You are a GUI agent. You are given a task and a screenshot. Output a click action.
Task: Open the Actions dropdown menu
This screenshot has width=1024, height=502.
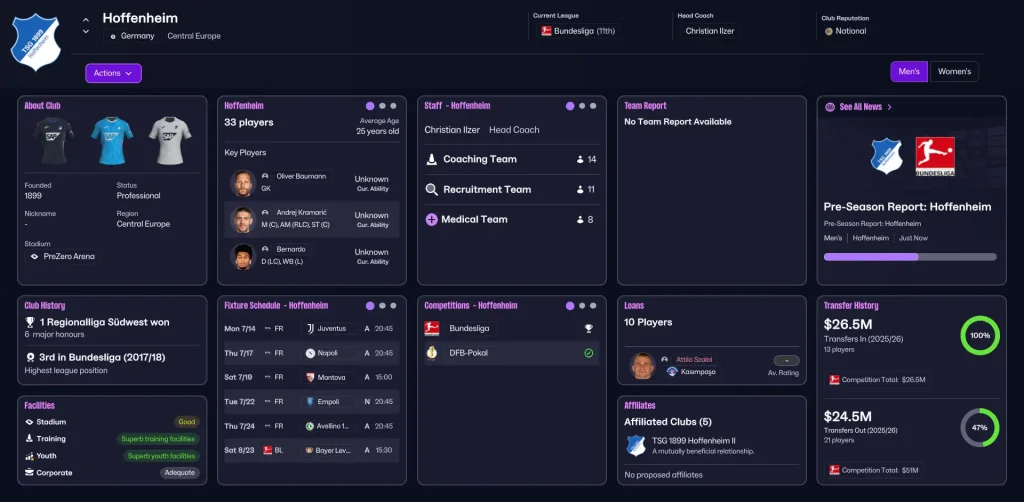(113, 73)
